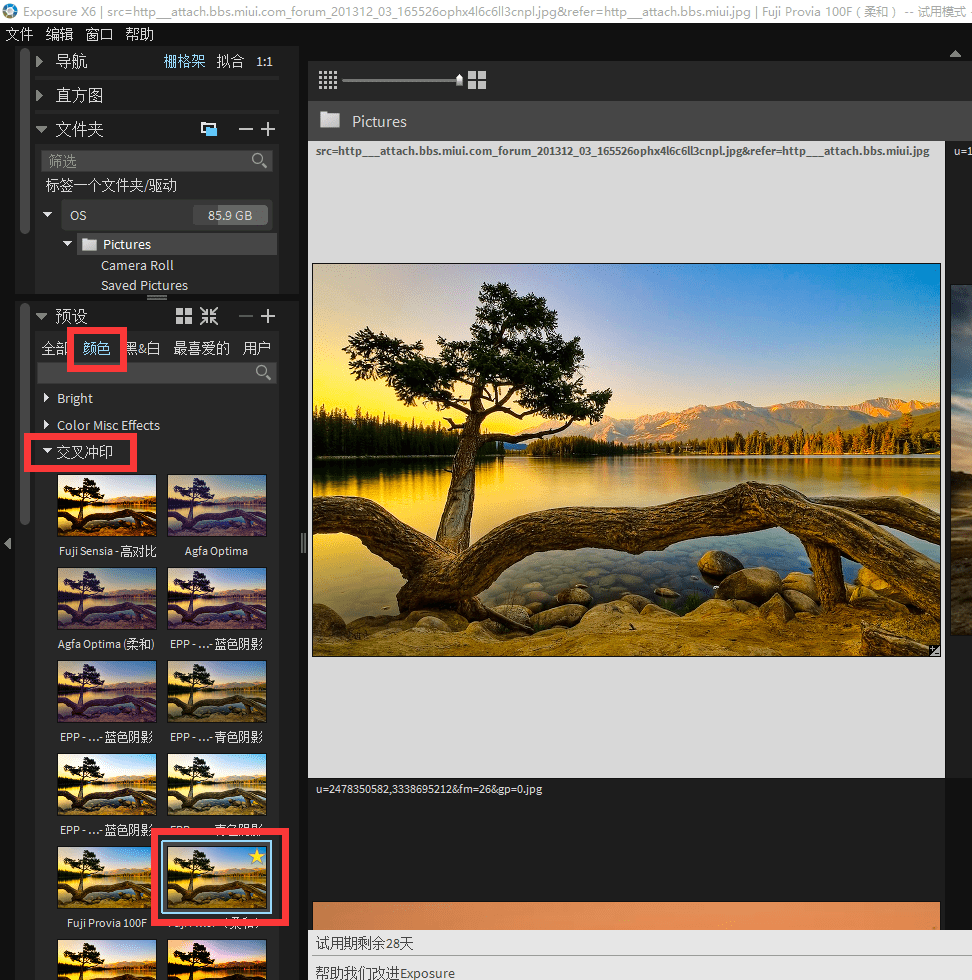Click the u=2478350582 filename label
The height and width of the screenshot is (980, 972).
429,789
